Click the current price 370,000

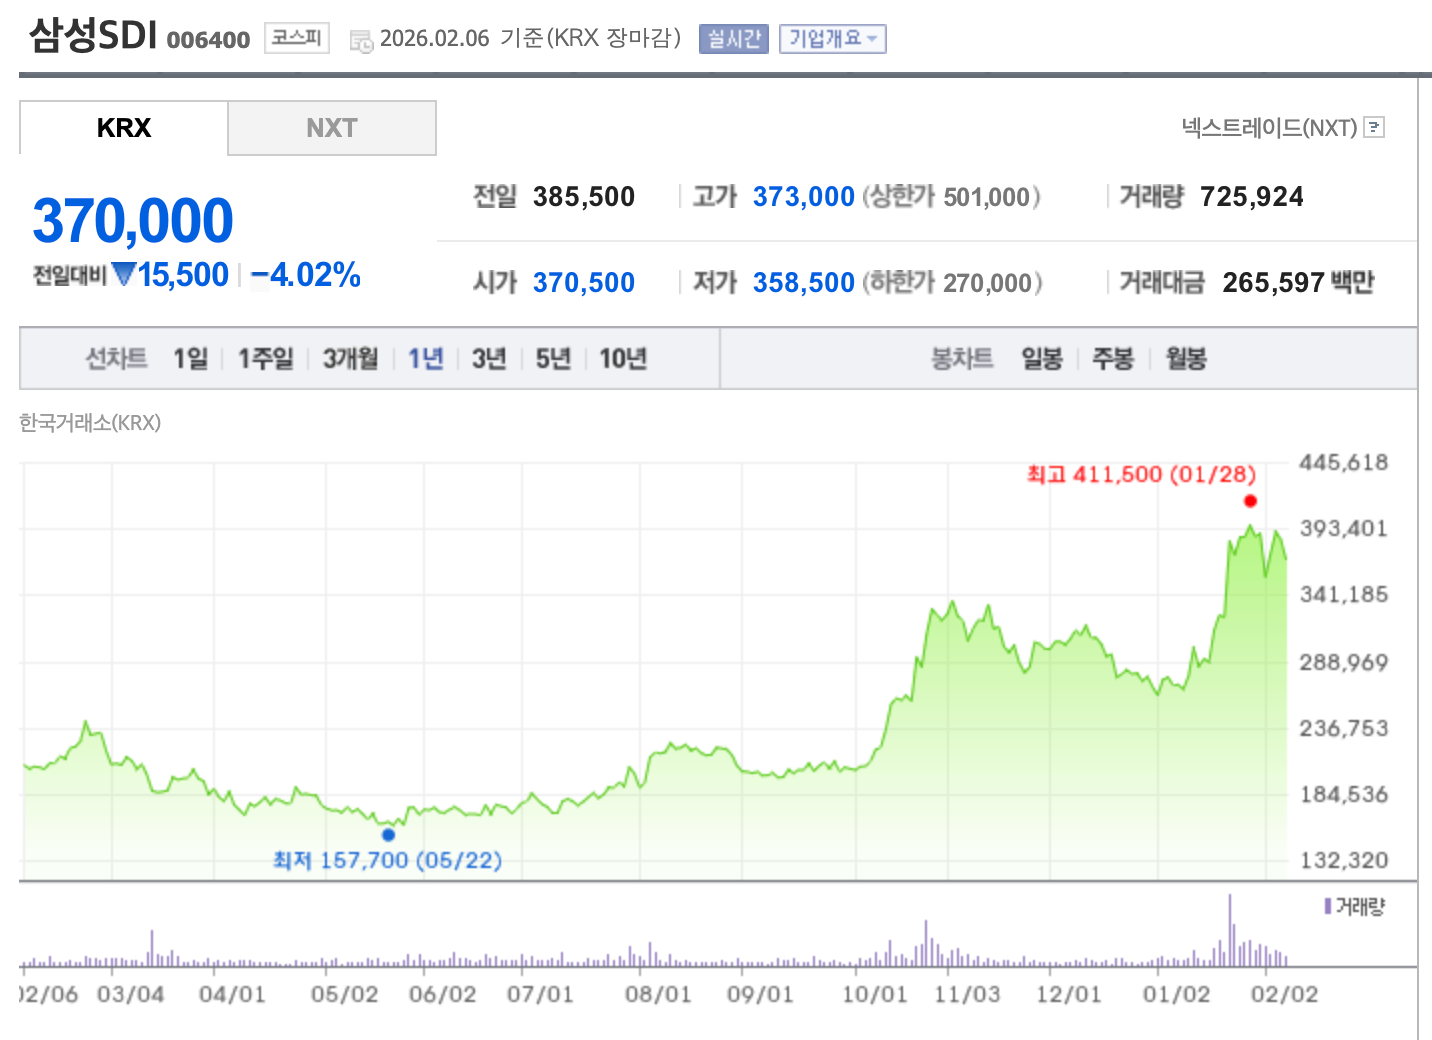point(133,220)
